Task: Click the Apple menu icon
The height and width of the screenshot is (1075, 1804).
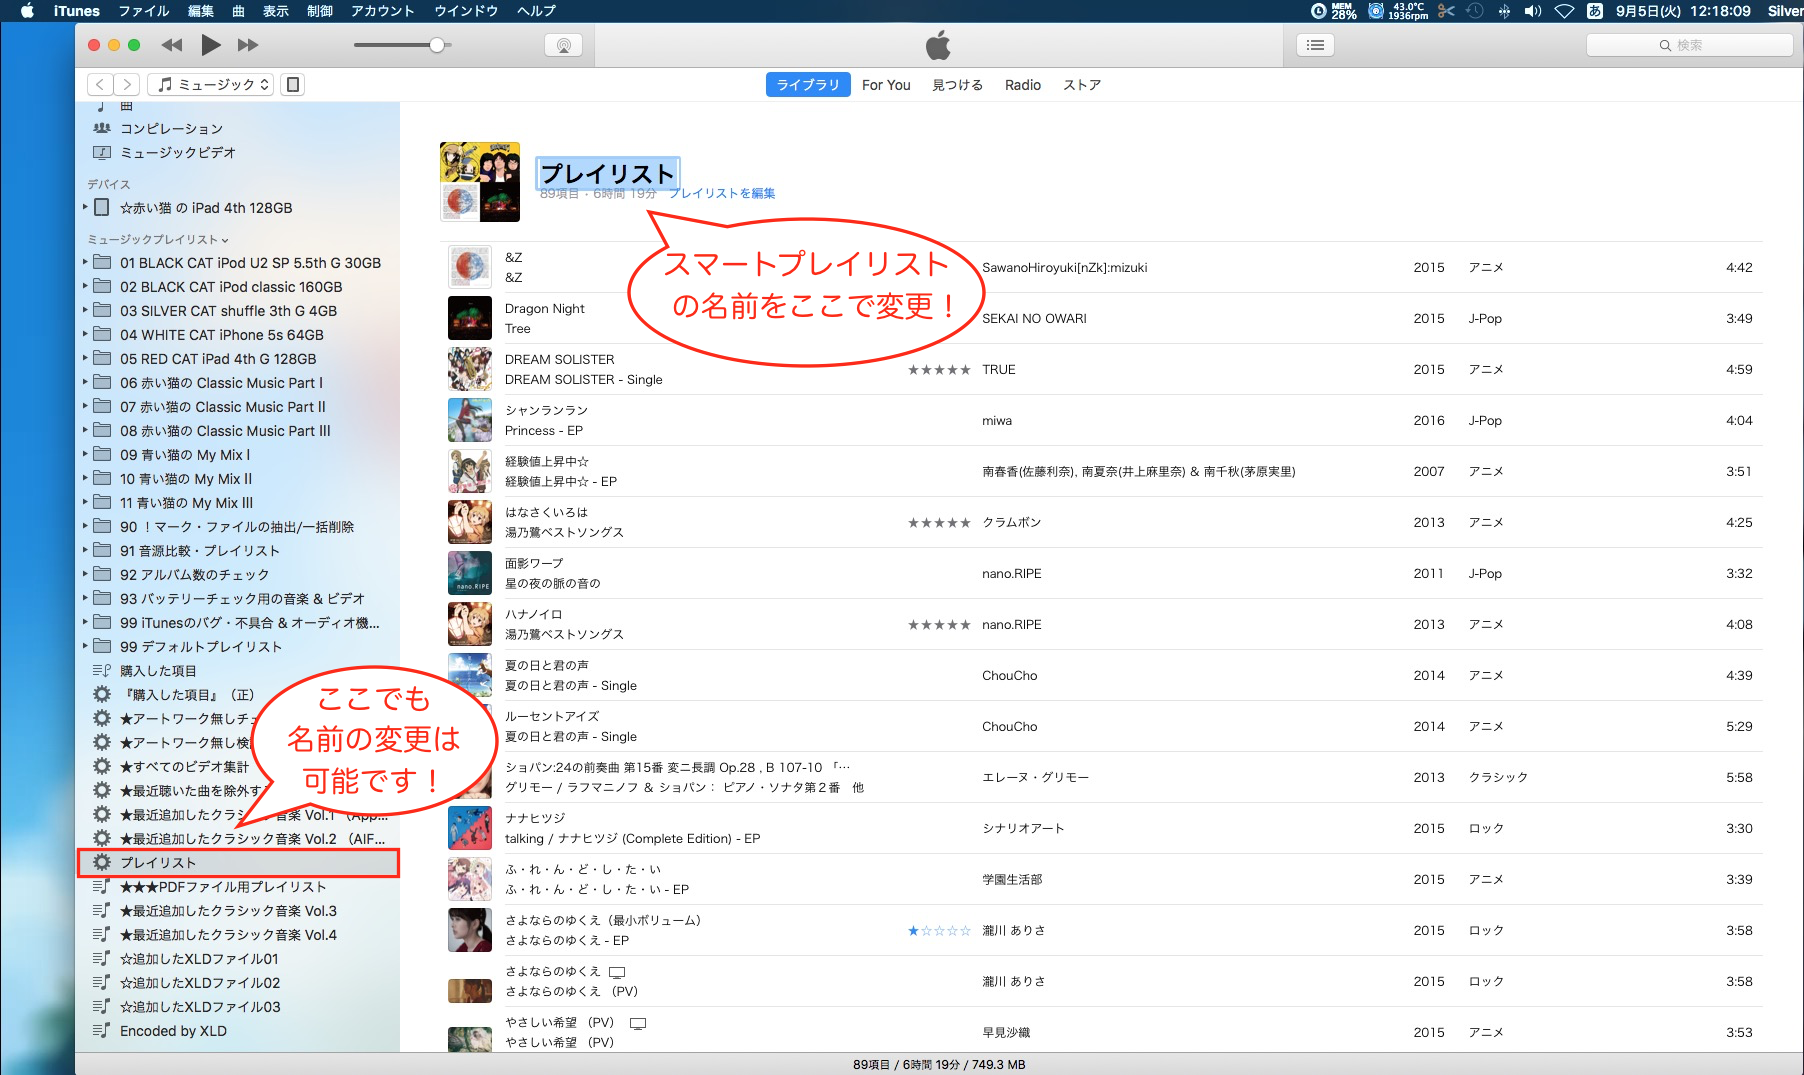Action: pyautogui.click(x=27, y=11)
